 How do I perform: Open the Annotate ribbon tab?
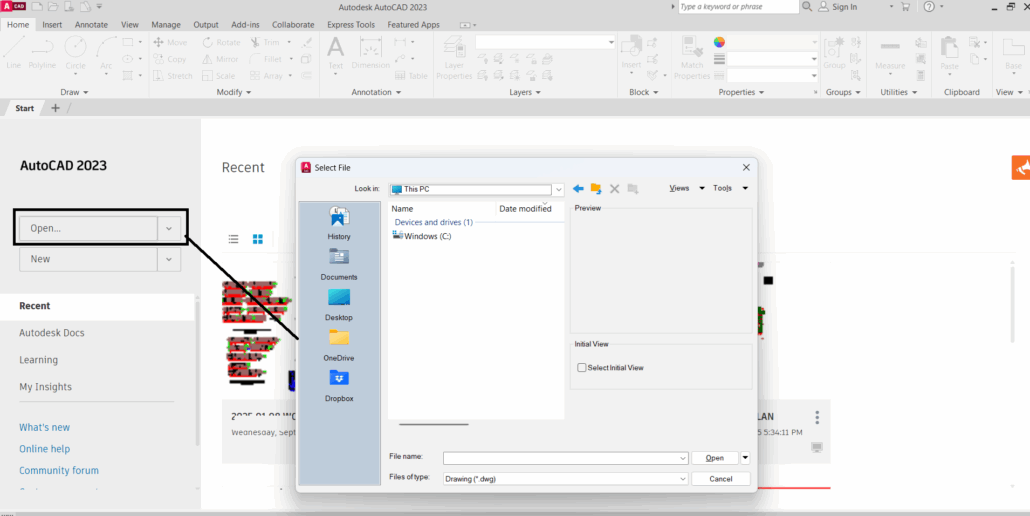pyautogui.click(x=91, y=24)
